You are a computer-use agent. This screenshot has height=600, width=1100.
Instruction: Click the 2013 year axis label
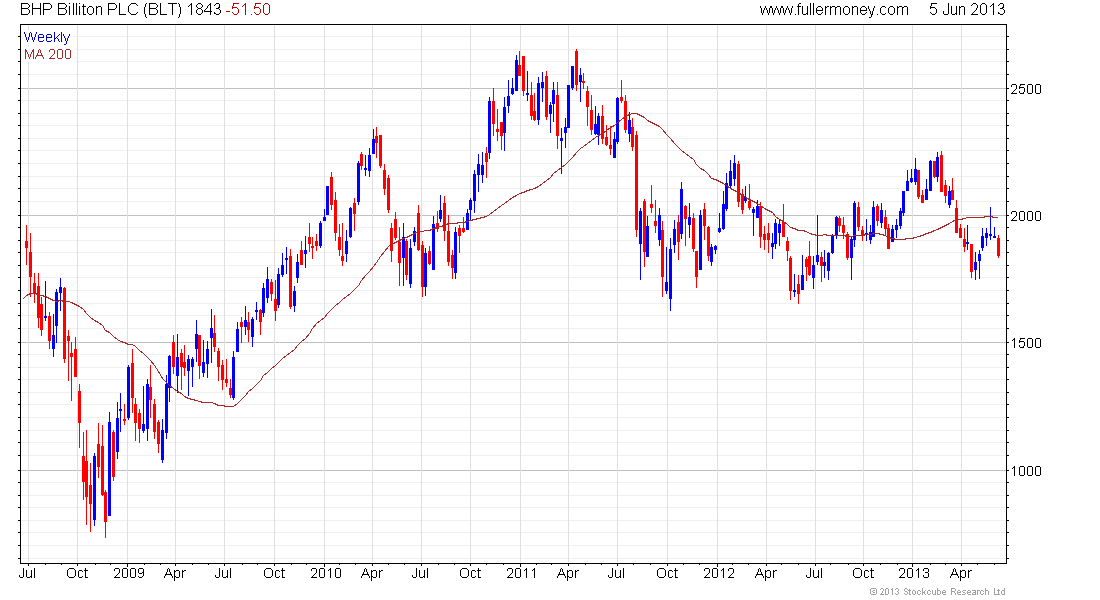pos(914,573)
